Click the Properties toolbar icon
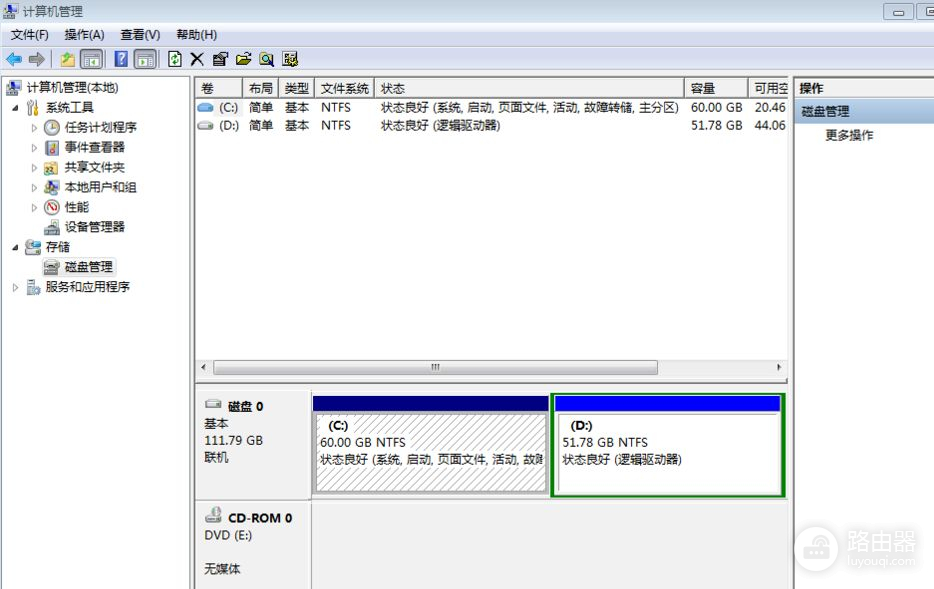Image resolution: width=934 pixels, height=589 pixels. (220, 59)
